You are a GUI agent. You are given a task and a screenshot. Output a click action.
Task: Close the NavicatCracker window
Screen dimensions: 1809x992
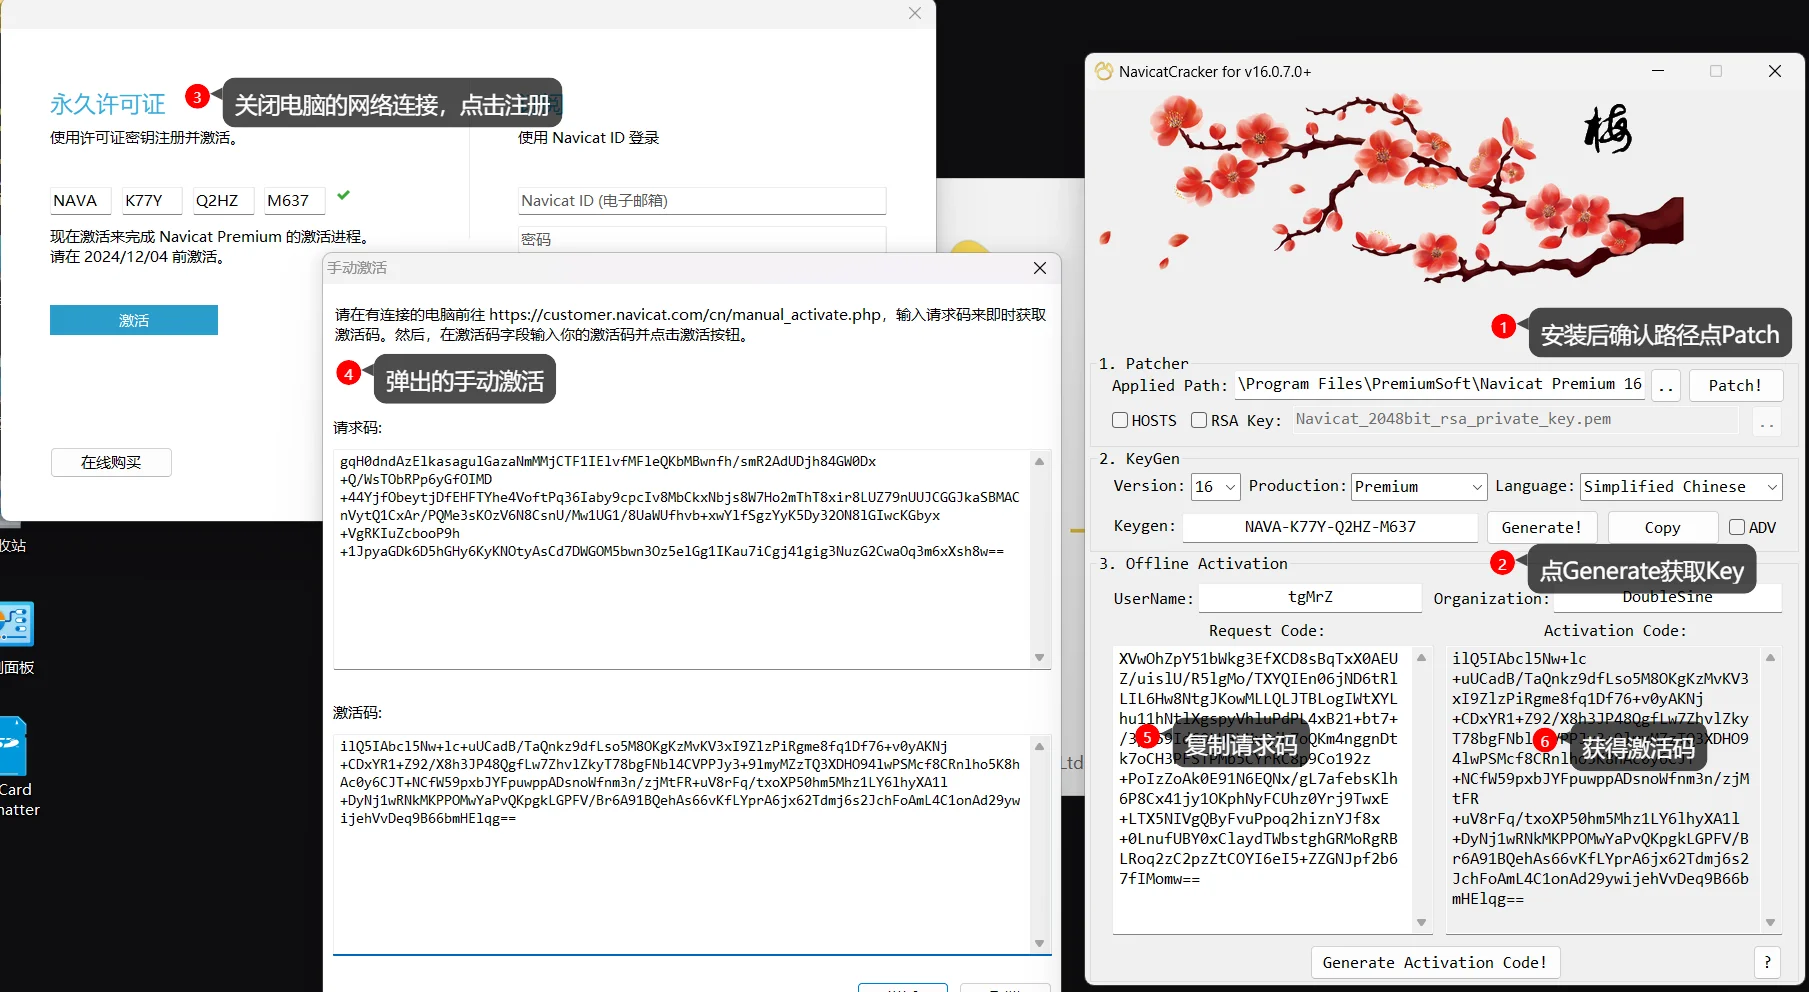1775,71
